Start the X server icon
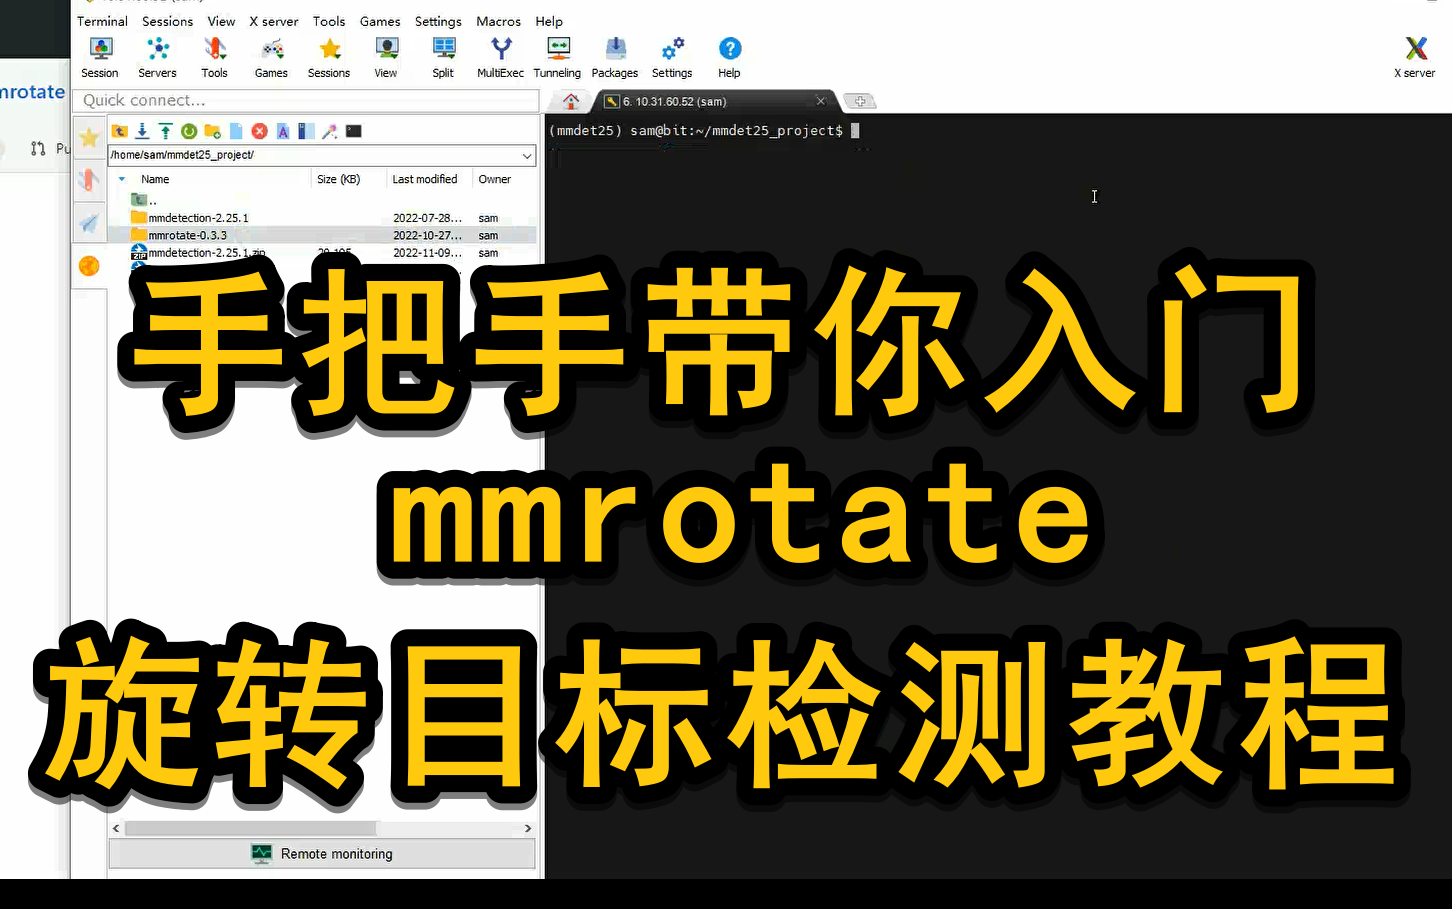The width and height of the screenshot is (1452, 909). [1415, 57]
